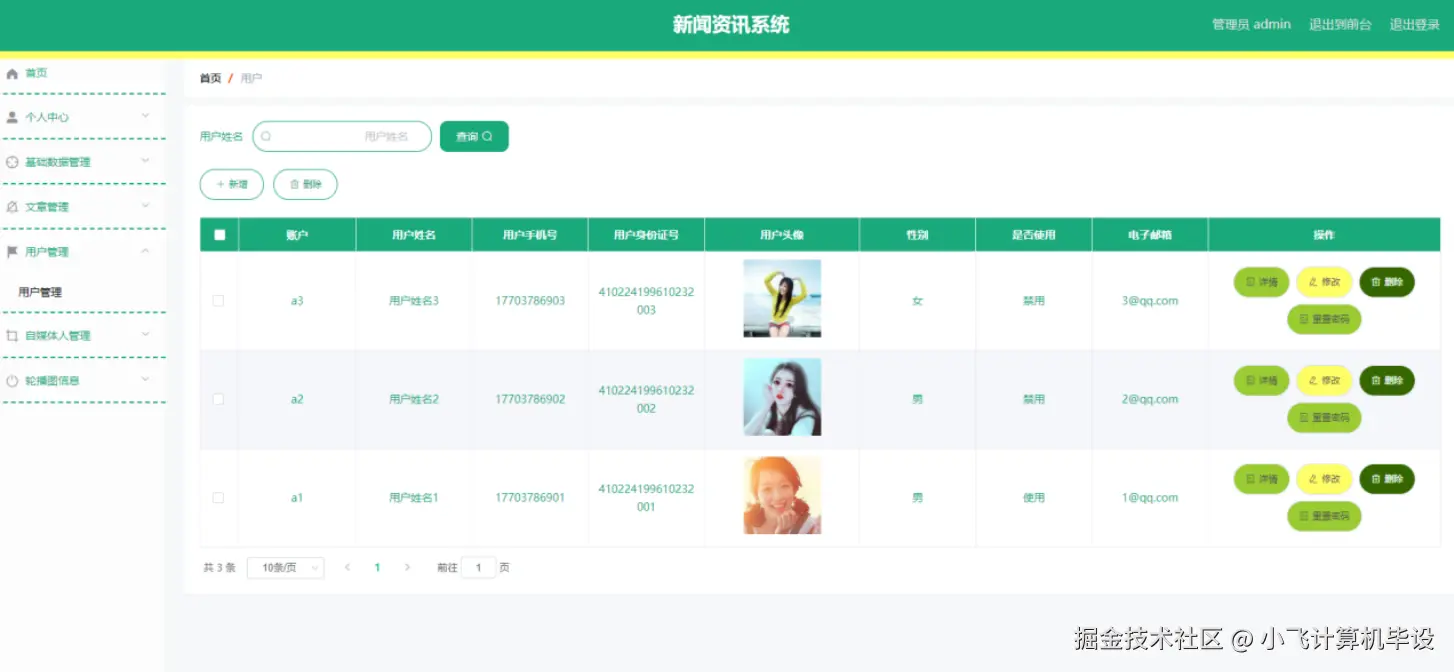Collapse the 用户管理 sidebar chevron
The height and width of the screenshot is (672, 1454).
[x=145, y=251]
